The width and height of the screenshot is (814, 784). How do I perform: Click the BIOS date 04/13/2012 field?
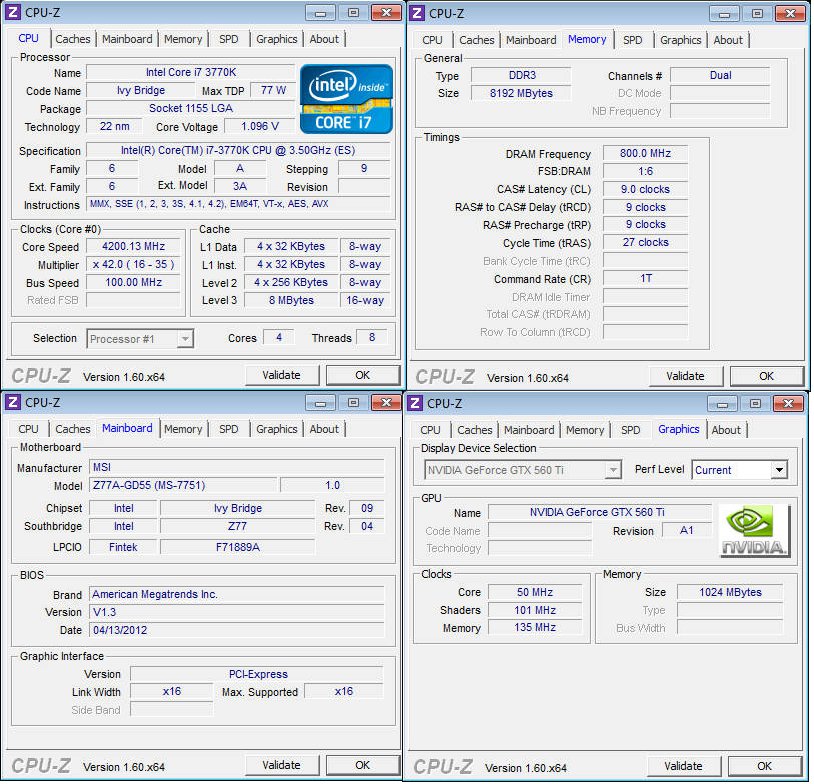coord(237,630)
